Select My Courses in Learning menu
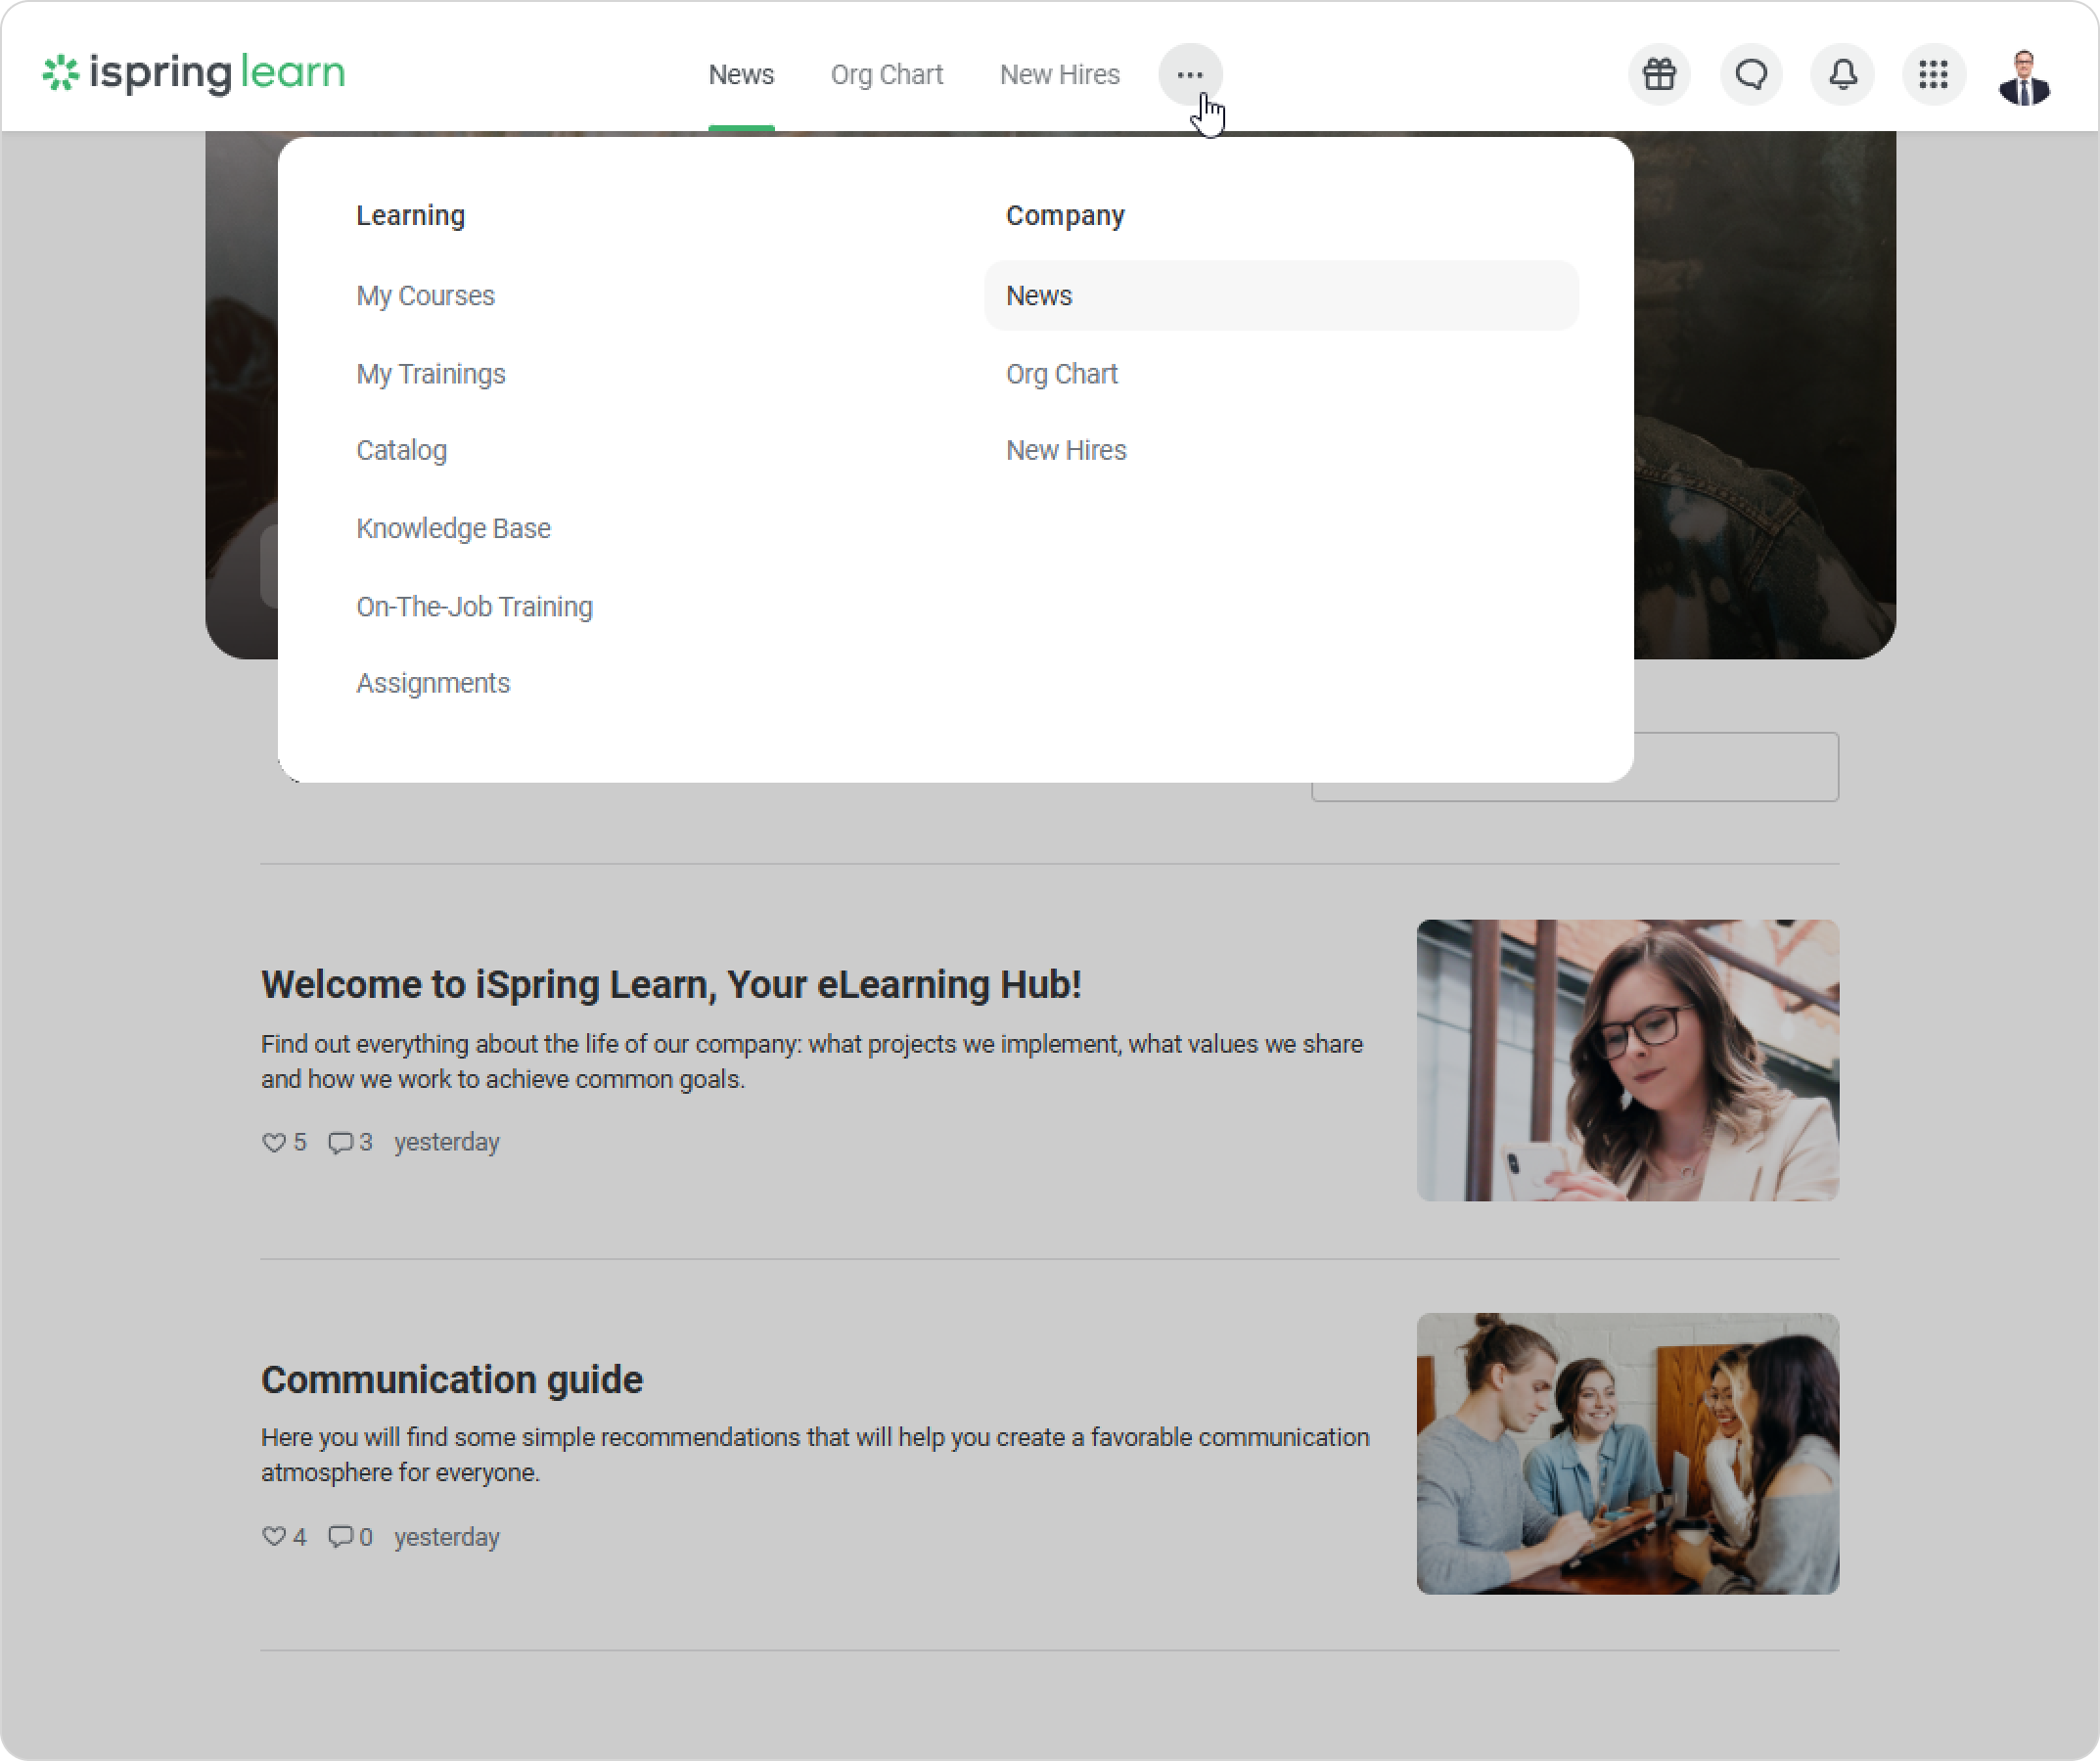The height and width of the screenshot is (1761, 2100). 425,296
